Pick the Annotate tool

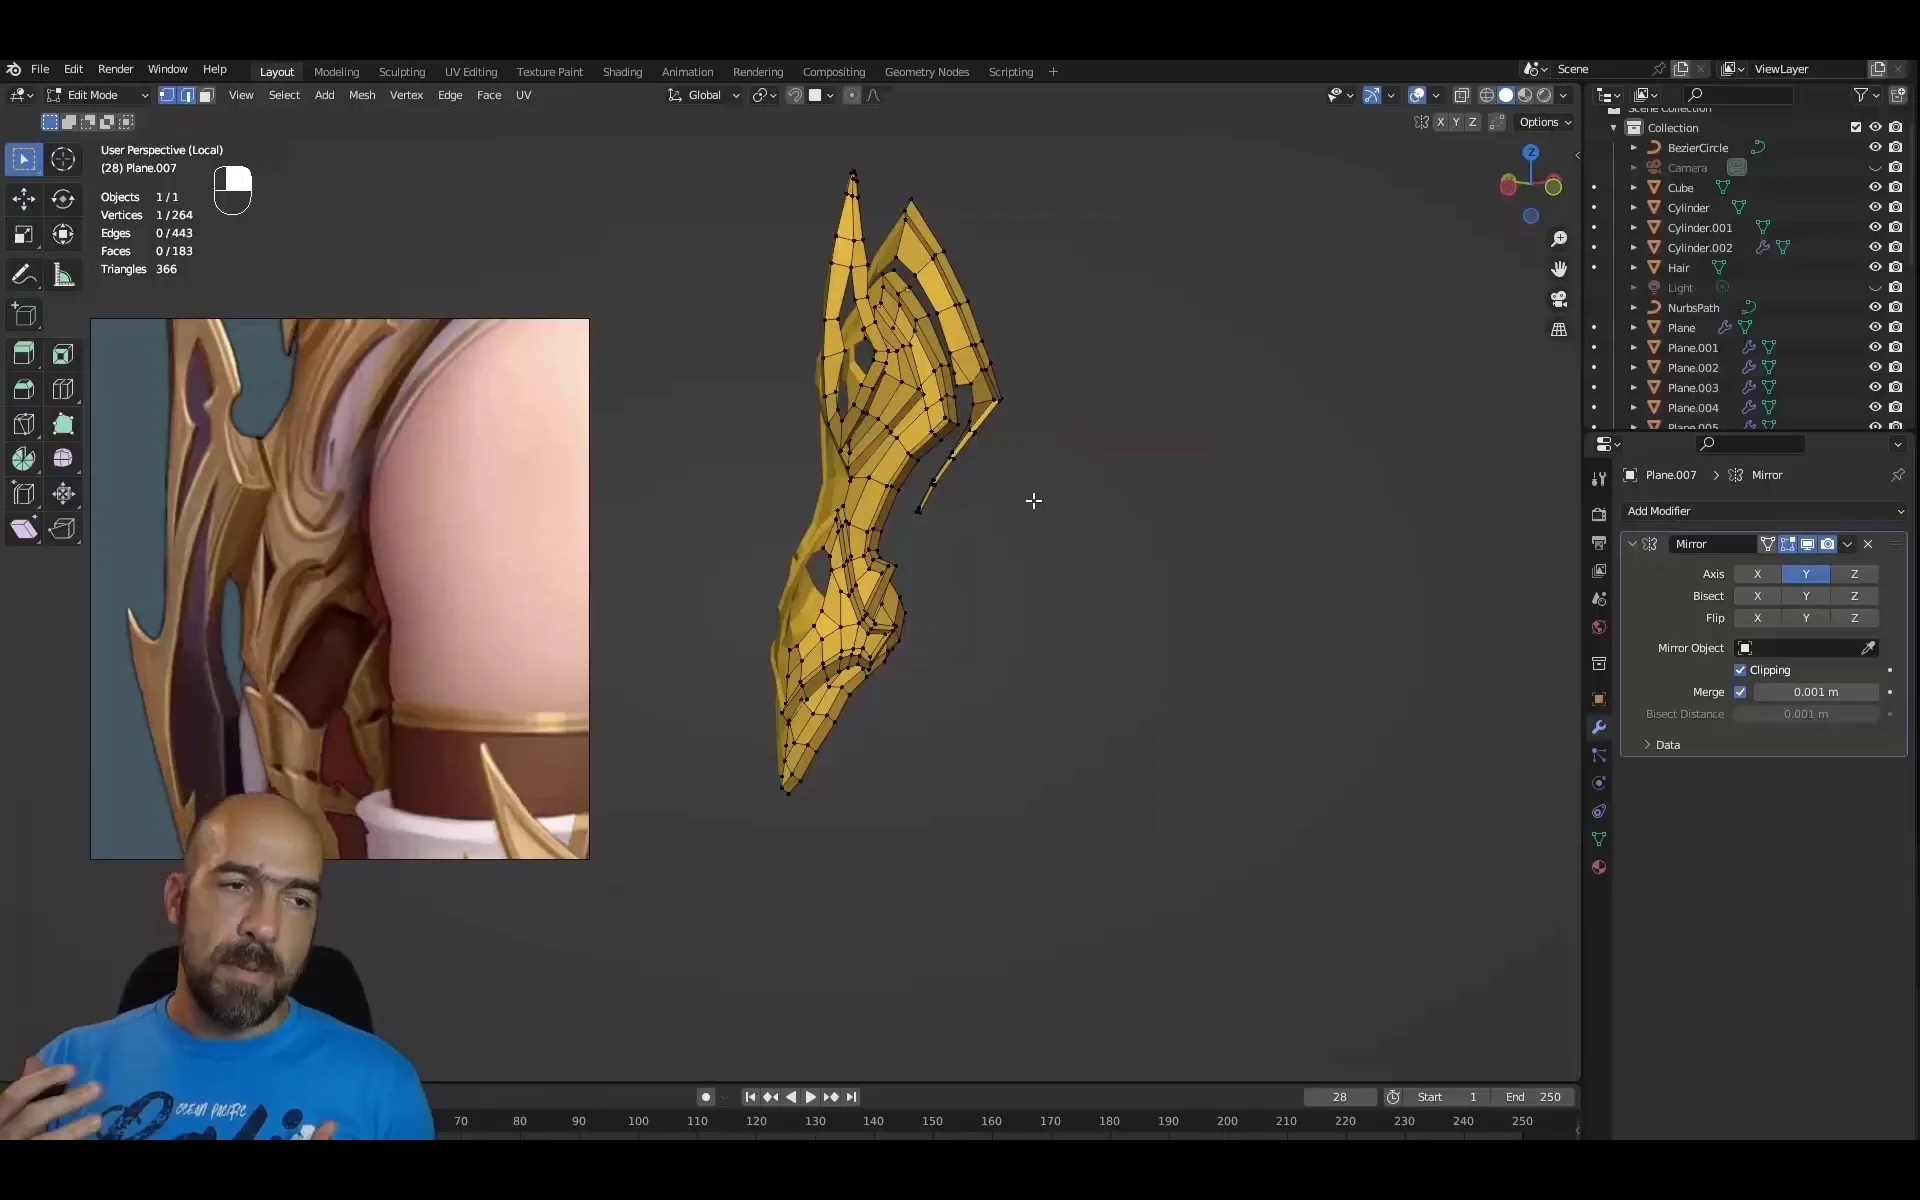point(23,276)
